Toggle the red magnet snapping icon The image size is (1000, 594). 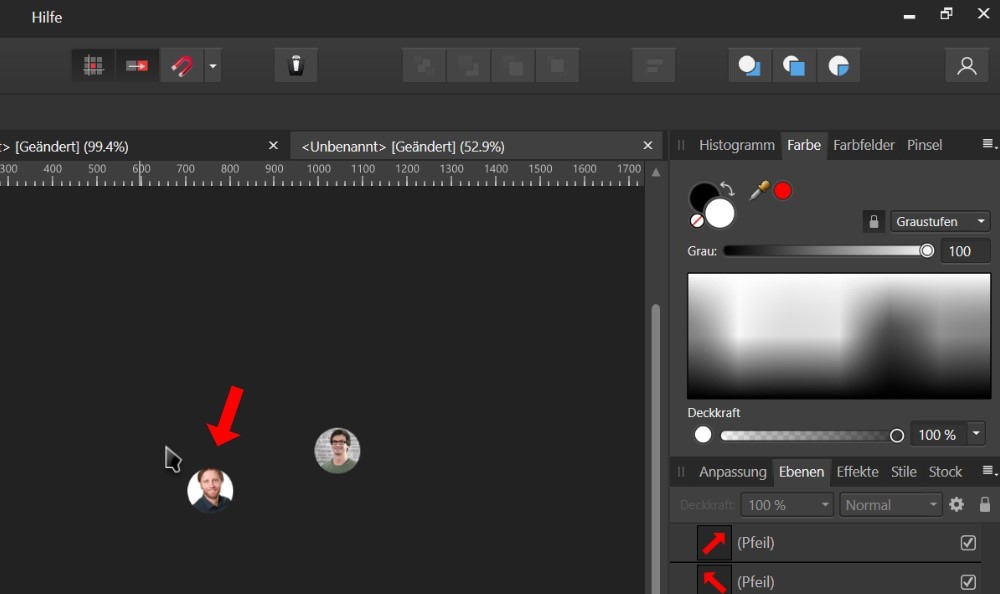[182, 65]
